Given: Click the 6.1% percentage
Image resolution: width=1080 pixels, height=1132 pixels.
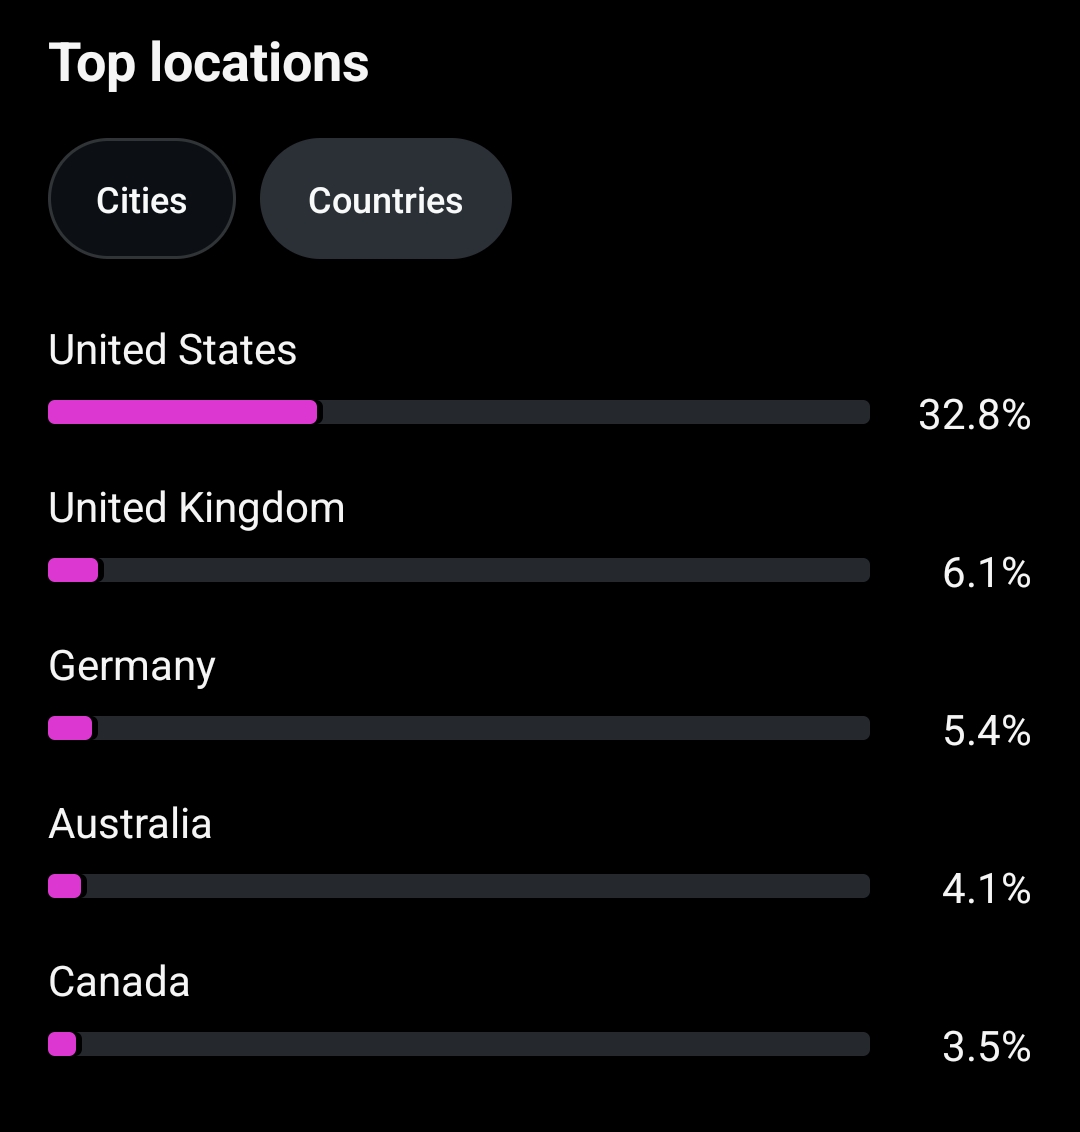Looking at the screenshot, I should [986, 572].
